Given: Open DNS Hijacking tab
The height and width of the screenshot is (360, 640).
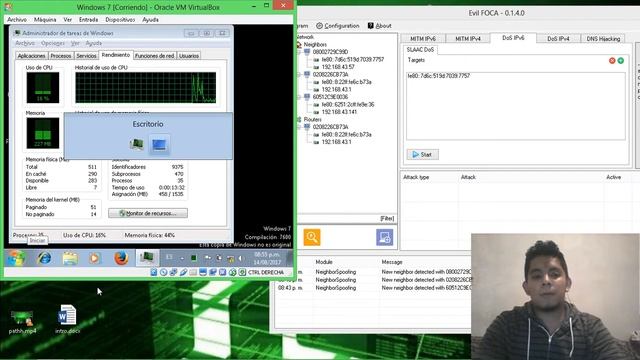Looking at the screenshot, I should pyautogui.click(x=603, y=38).
